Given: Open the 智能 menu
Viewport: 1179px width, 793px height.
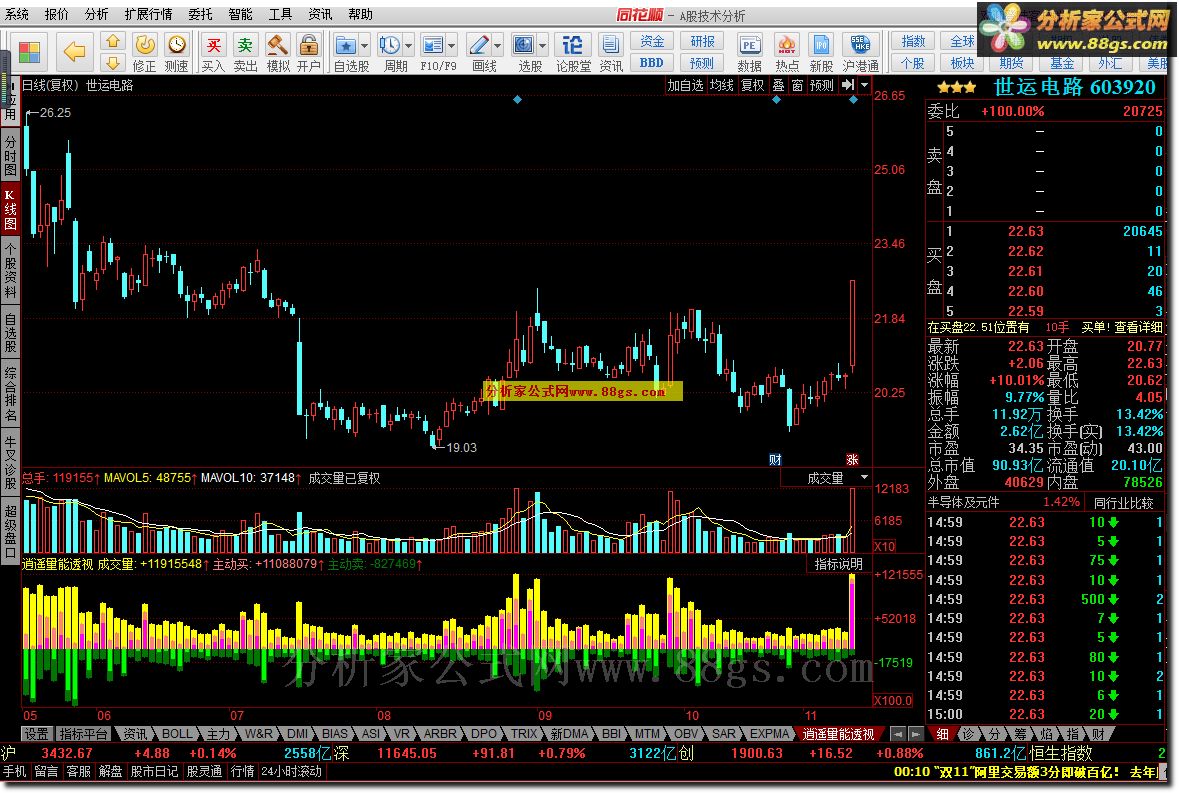Looking at the screenshot, I should [241, 14].
